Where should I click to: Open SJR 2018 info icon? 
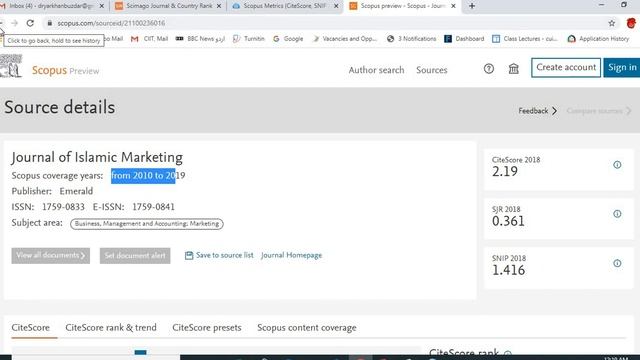(x=617, y=214)
